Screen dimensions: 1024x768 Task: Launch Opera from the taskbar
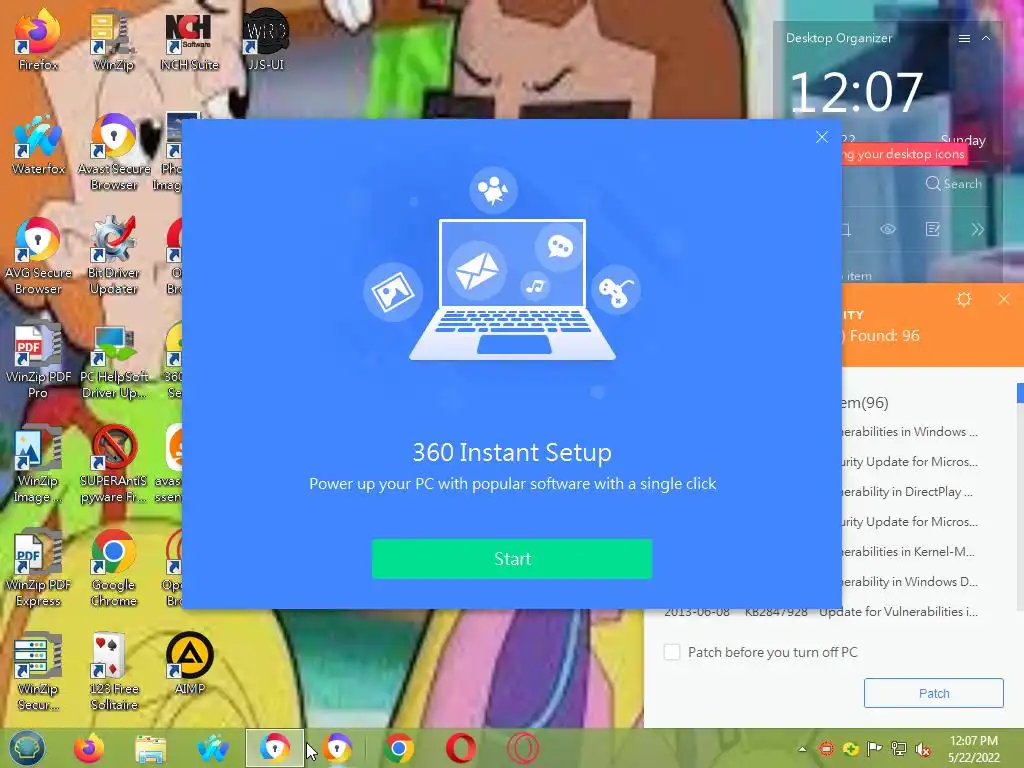click(460, 748)
